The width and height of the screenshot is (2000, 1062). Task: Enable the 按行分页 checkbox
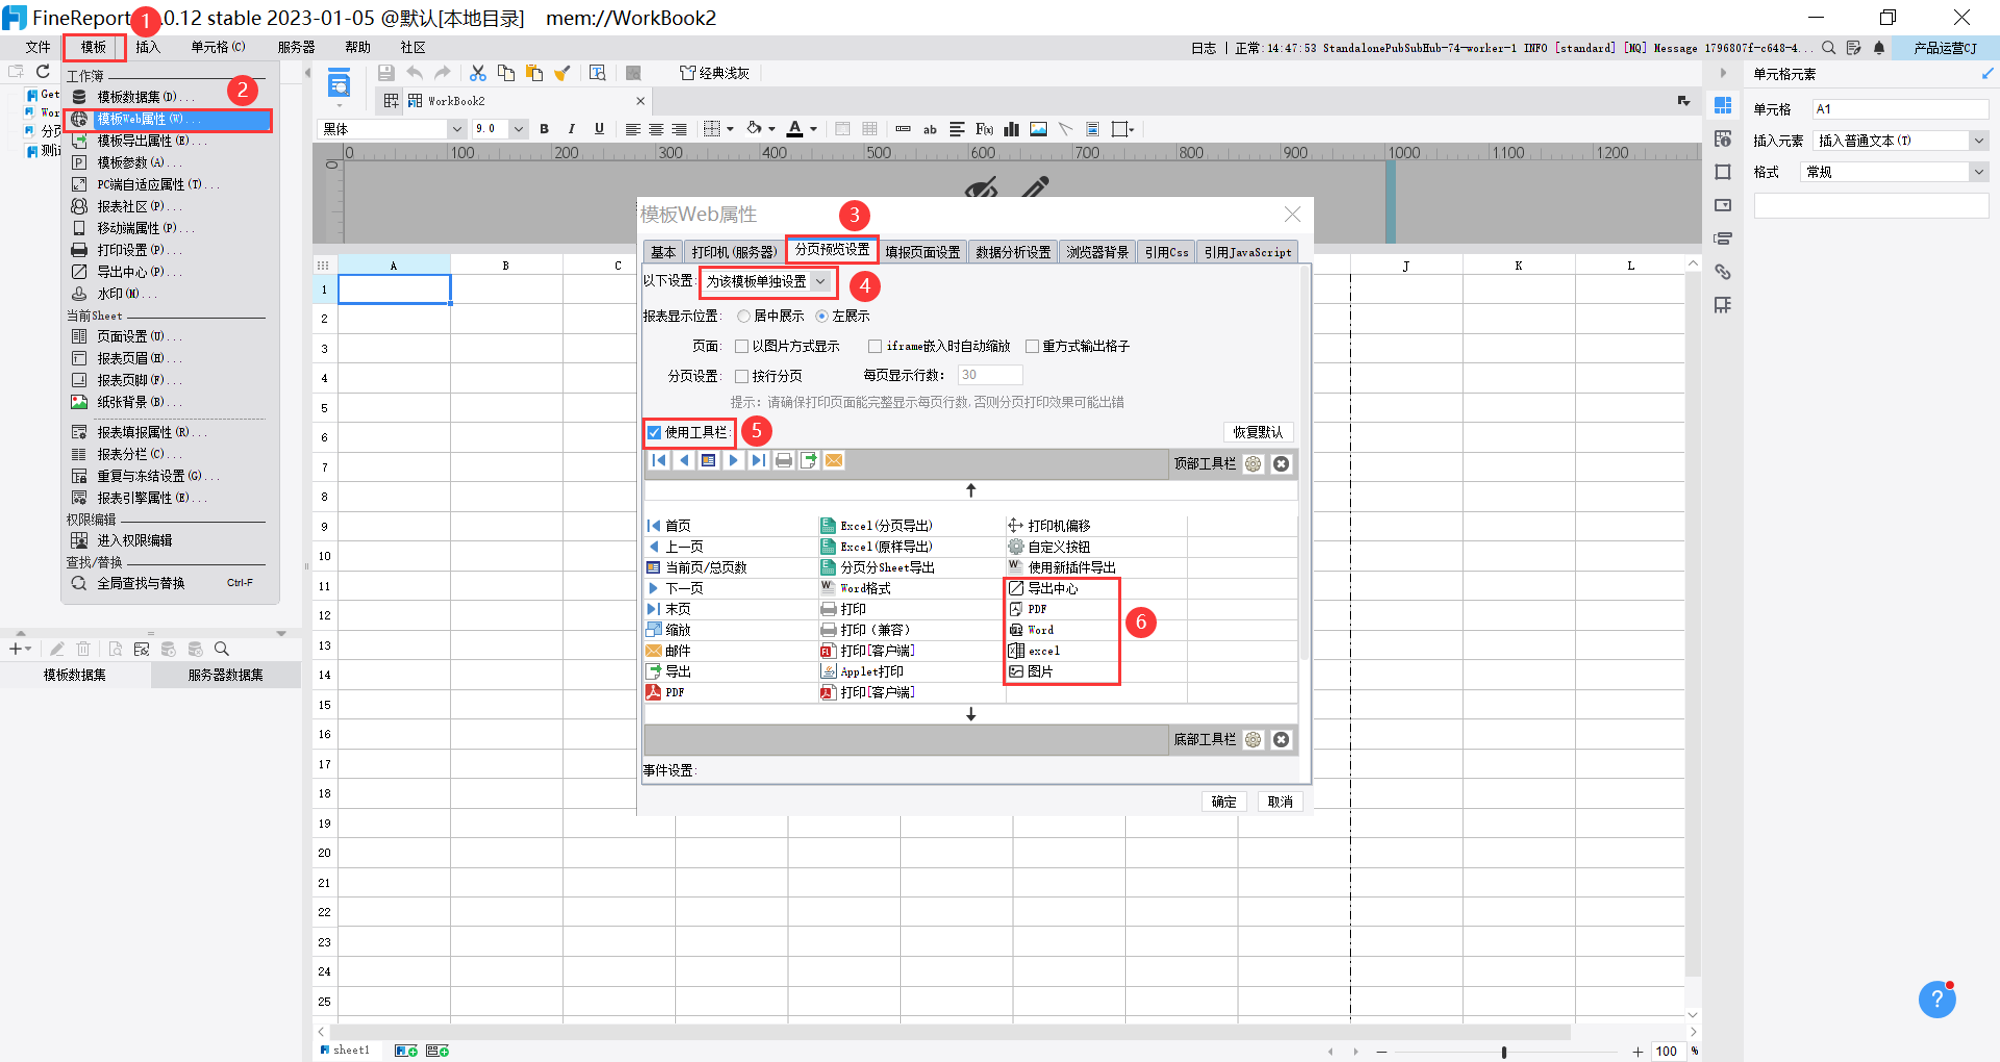(742, 376)
